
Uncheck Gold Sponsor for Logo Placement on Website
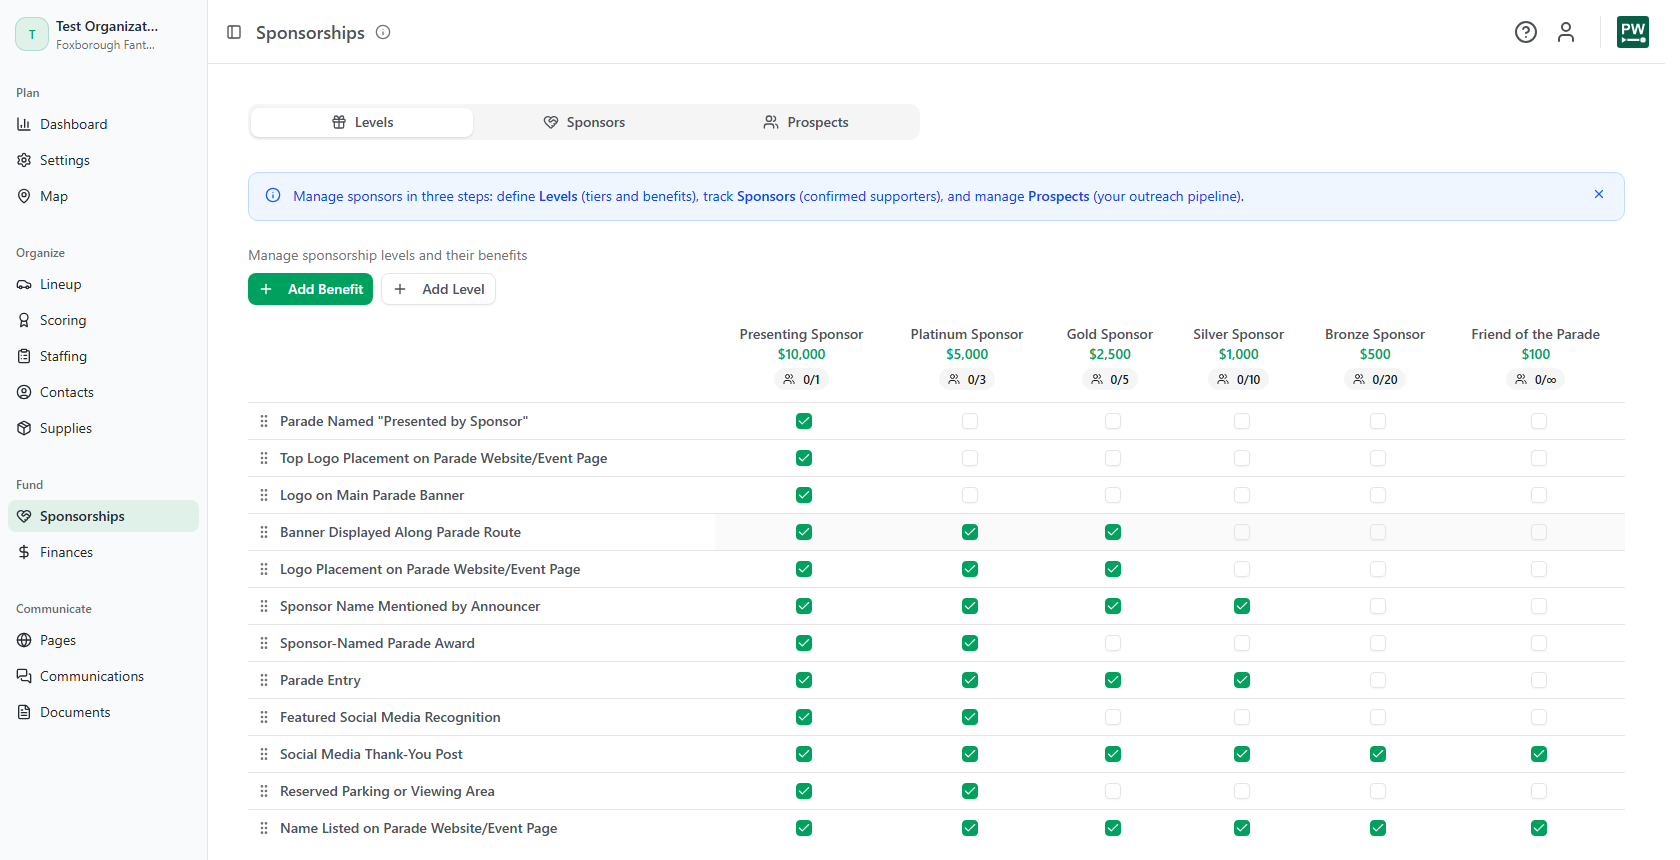coord(1113,569)
